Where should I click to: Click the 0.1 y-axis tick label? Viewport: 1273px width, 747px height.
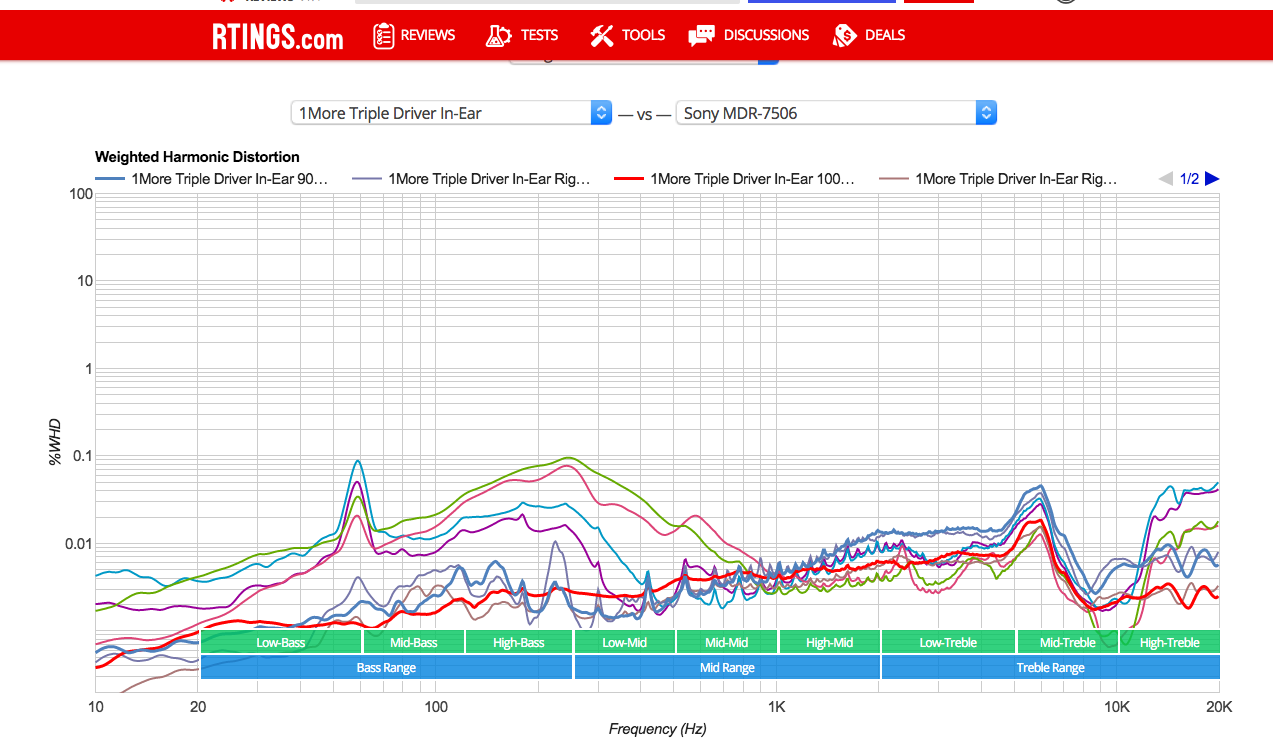(83, 456)
